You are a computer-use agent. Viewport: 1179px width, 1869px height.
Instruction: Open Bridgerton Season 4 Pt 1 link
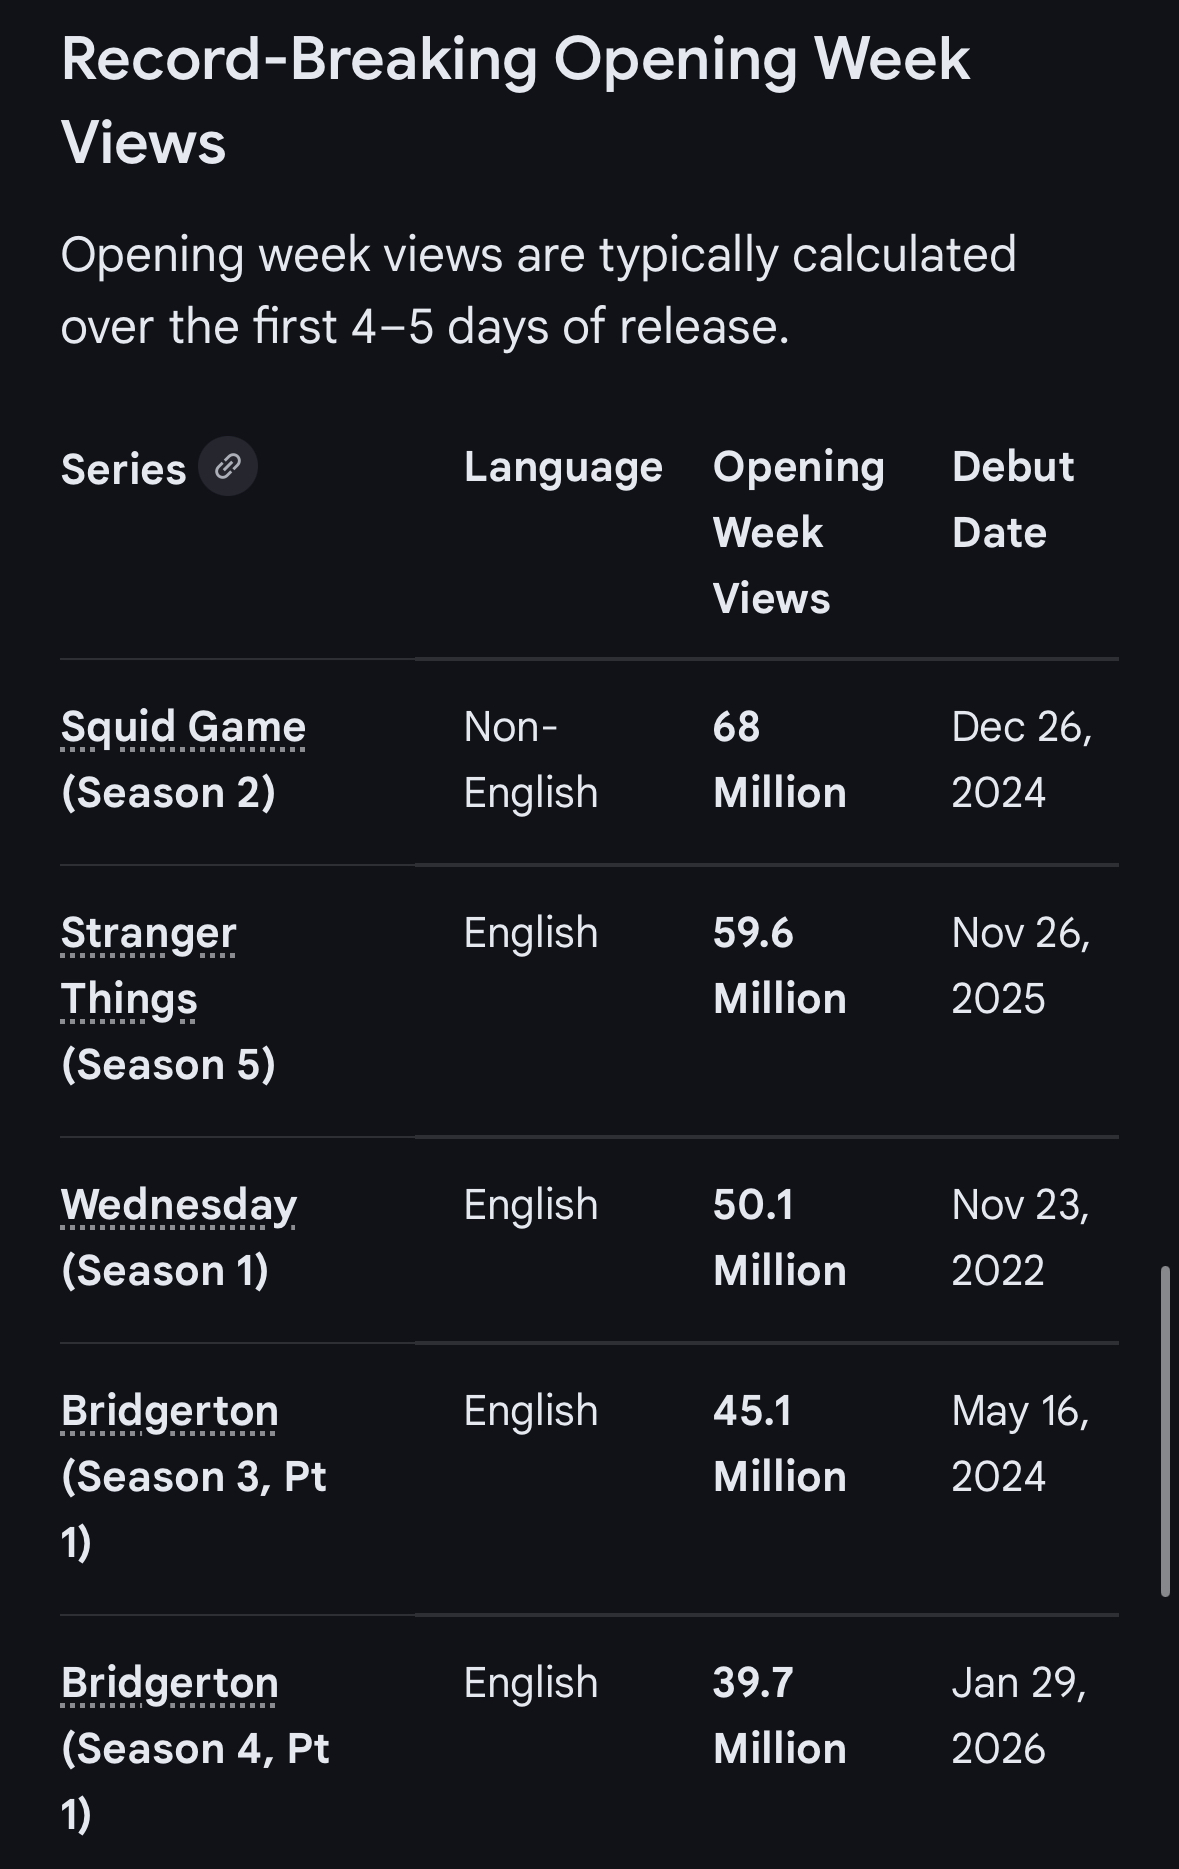(x=169, y=1683)
